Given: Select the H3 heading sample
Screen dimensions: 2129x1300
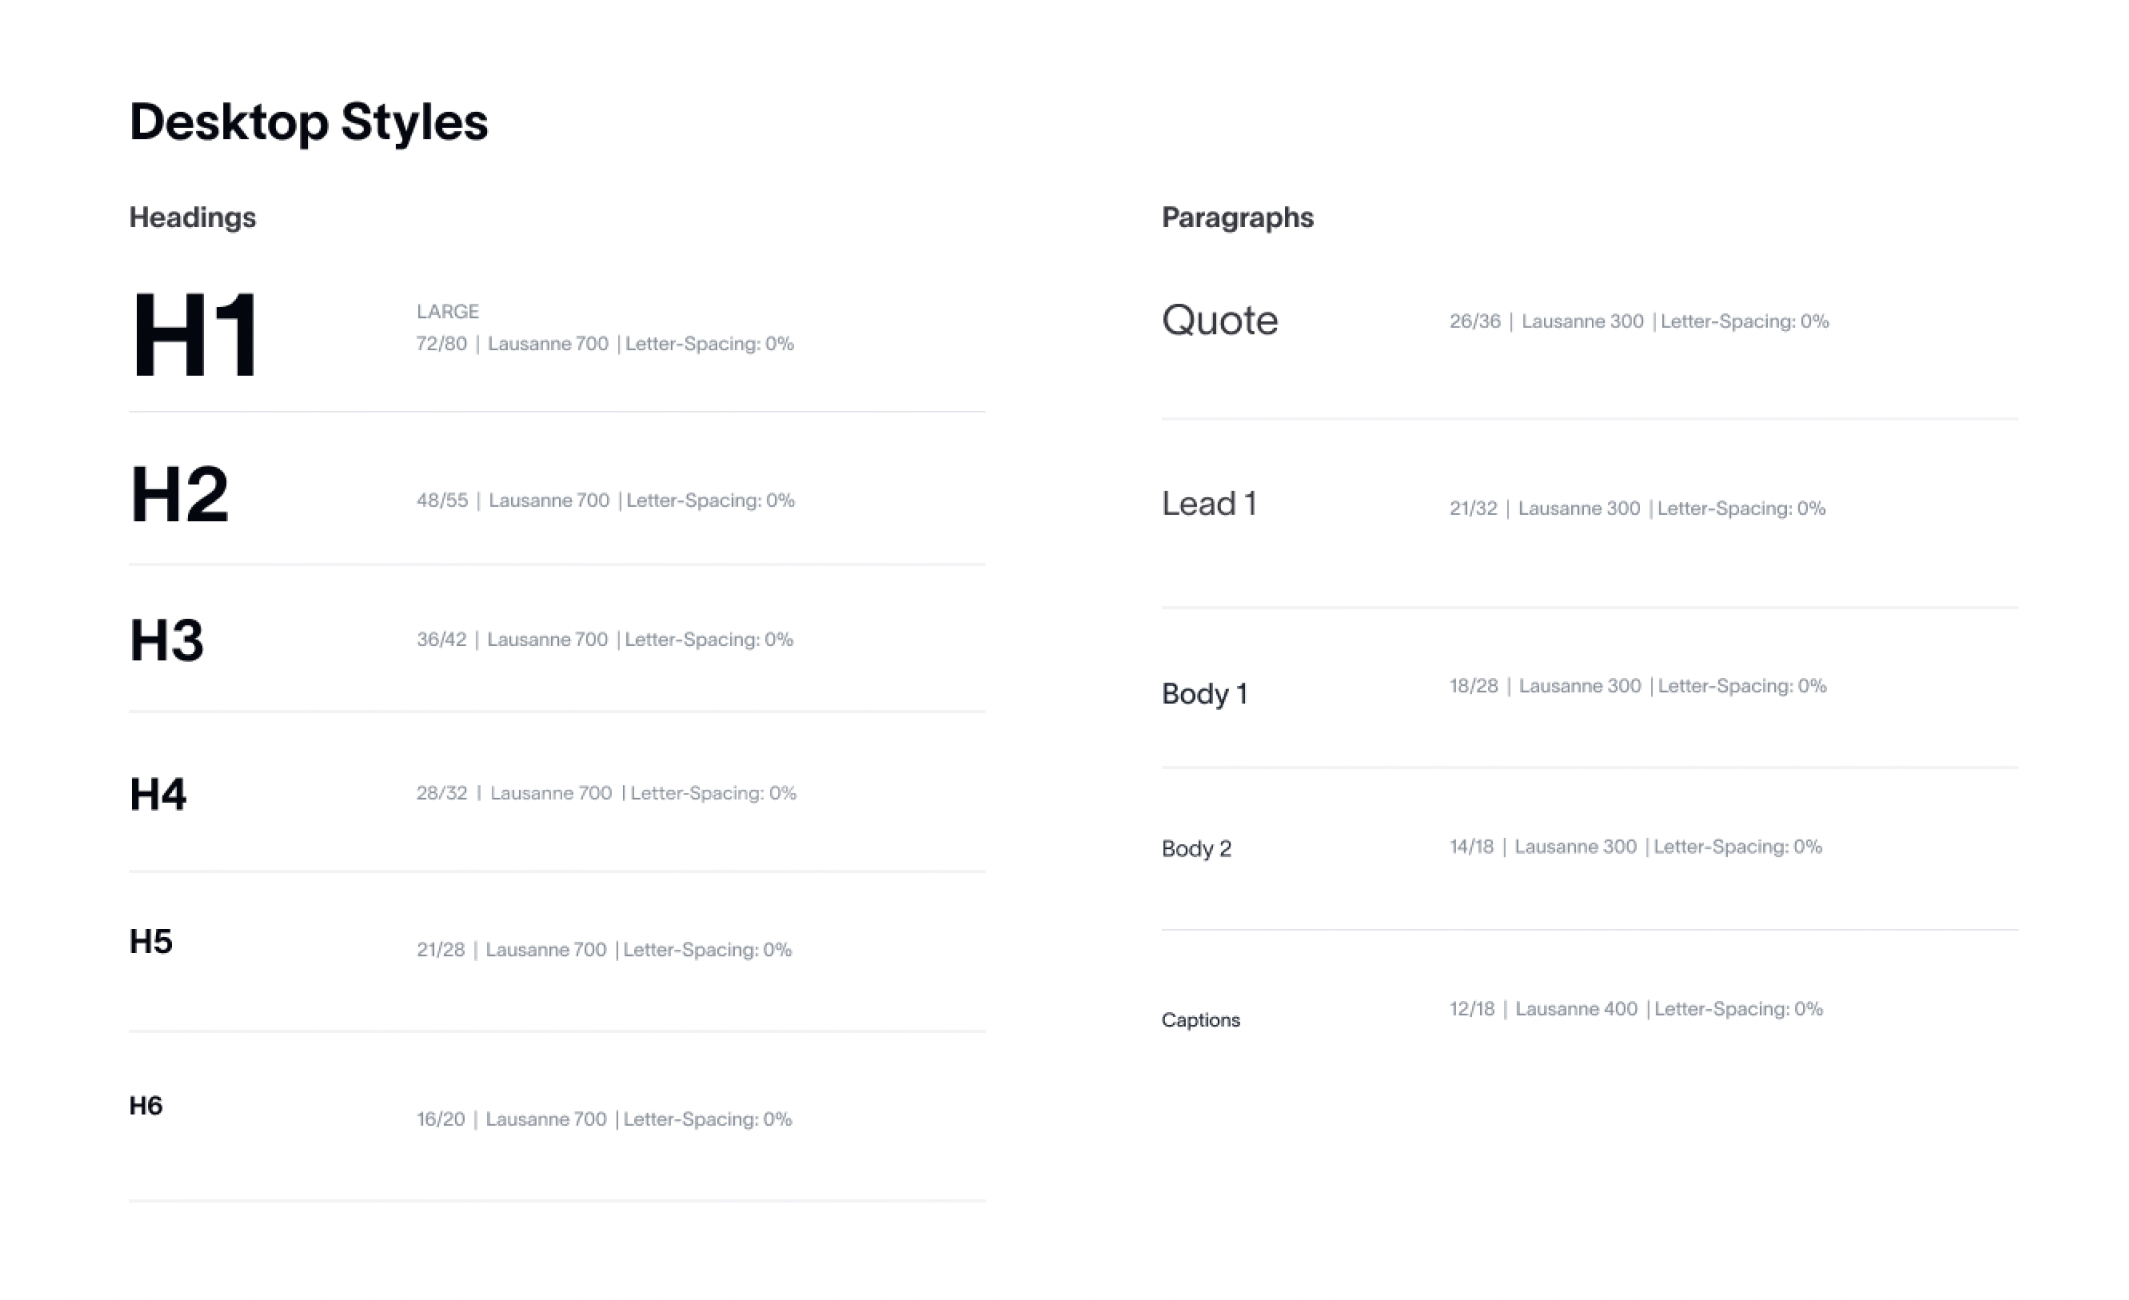Looking at the screenshot, I should [166, 640].
